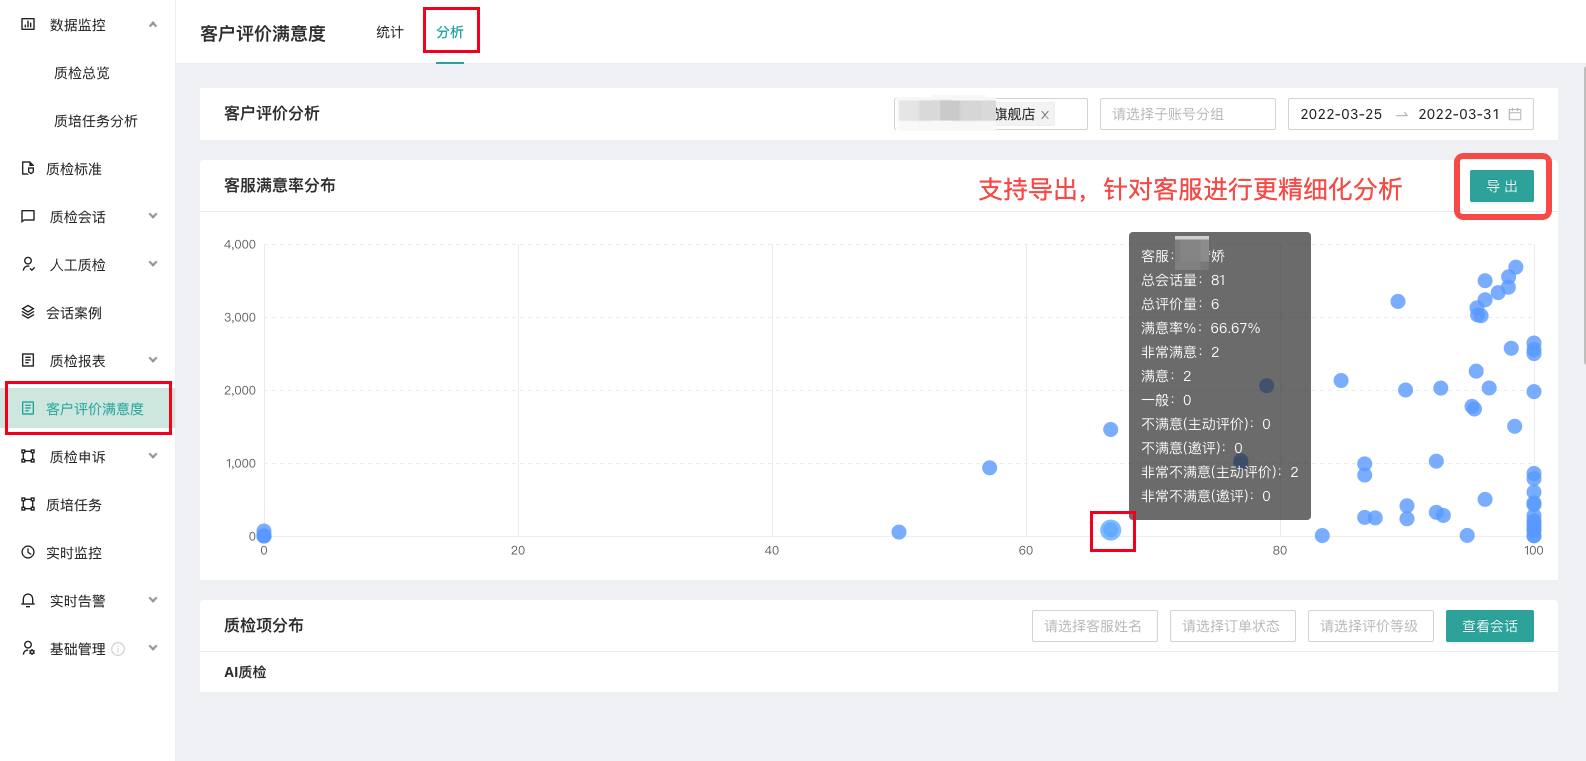Click the info icon beside 基础管理
The height and width of the screenshot is (761, 1586).
click(x=118, y=649)
